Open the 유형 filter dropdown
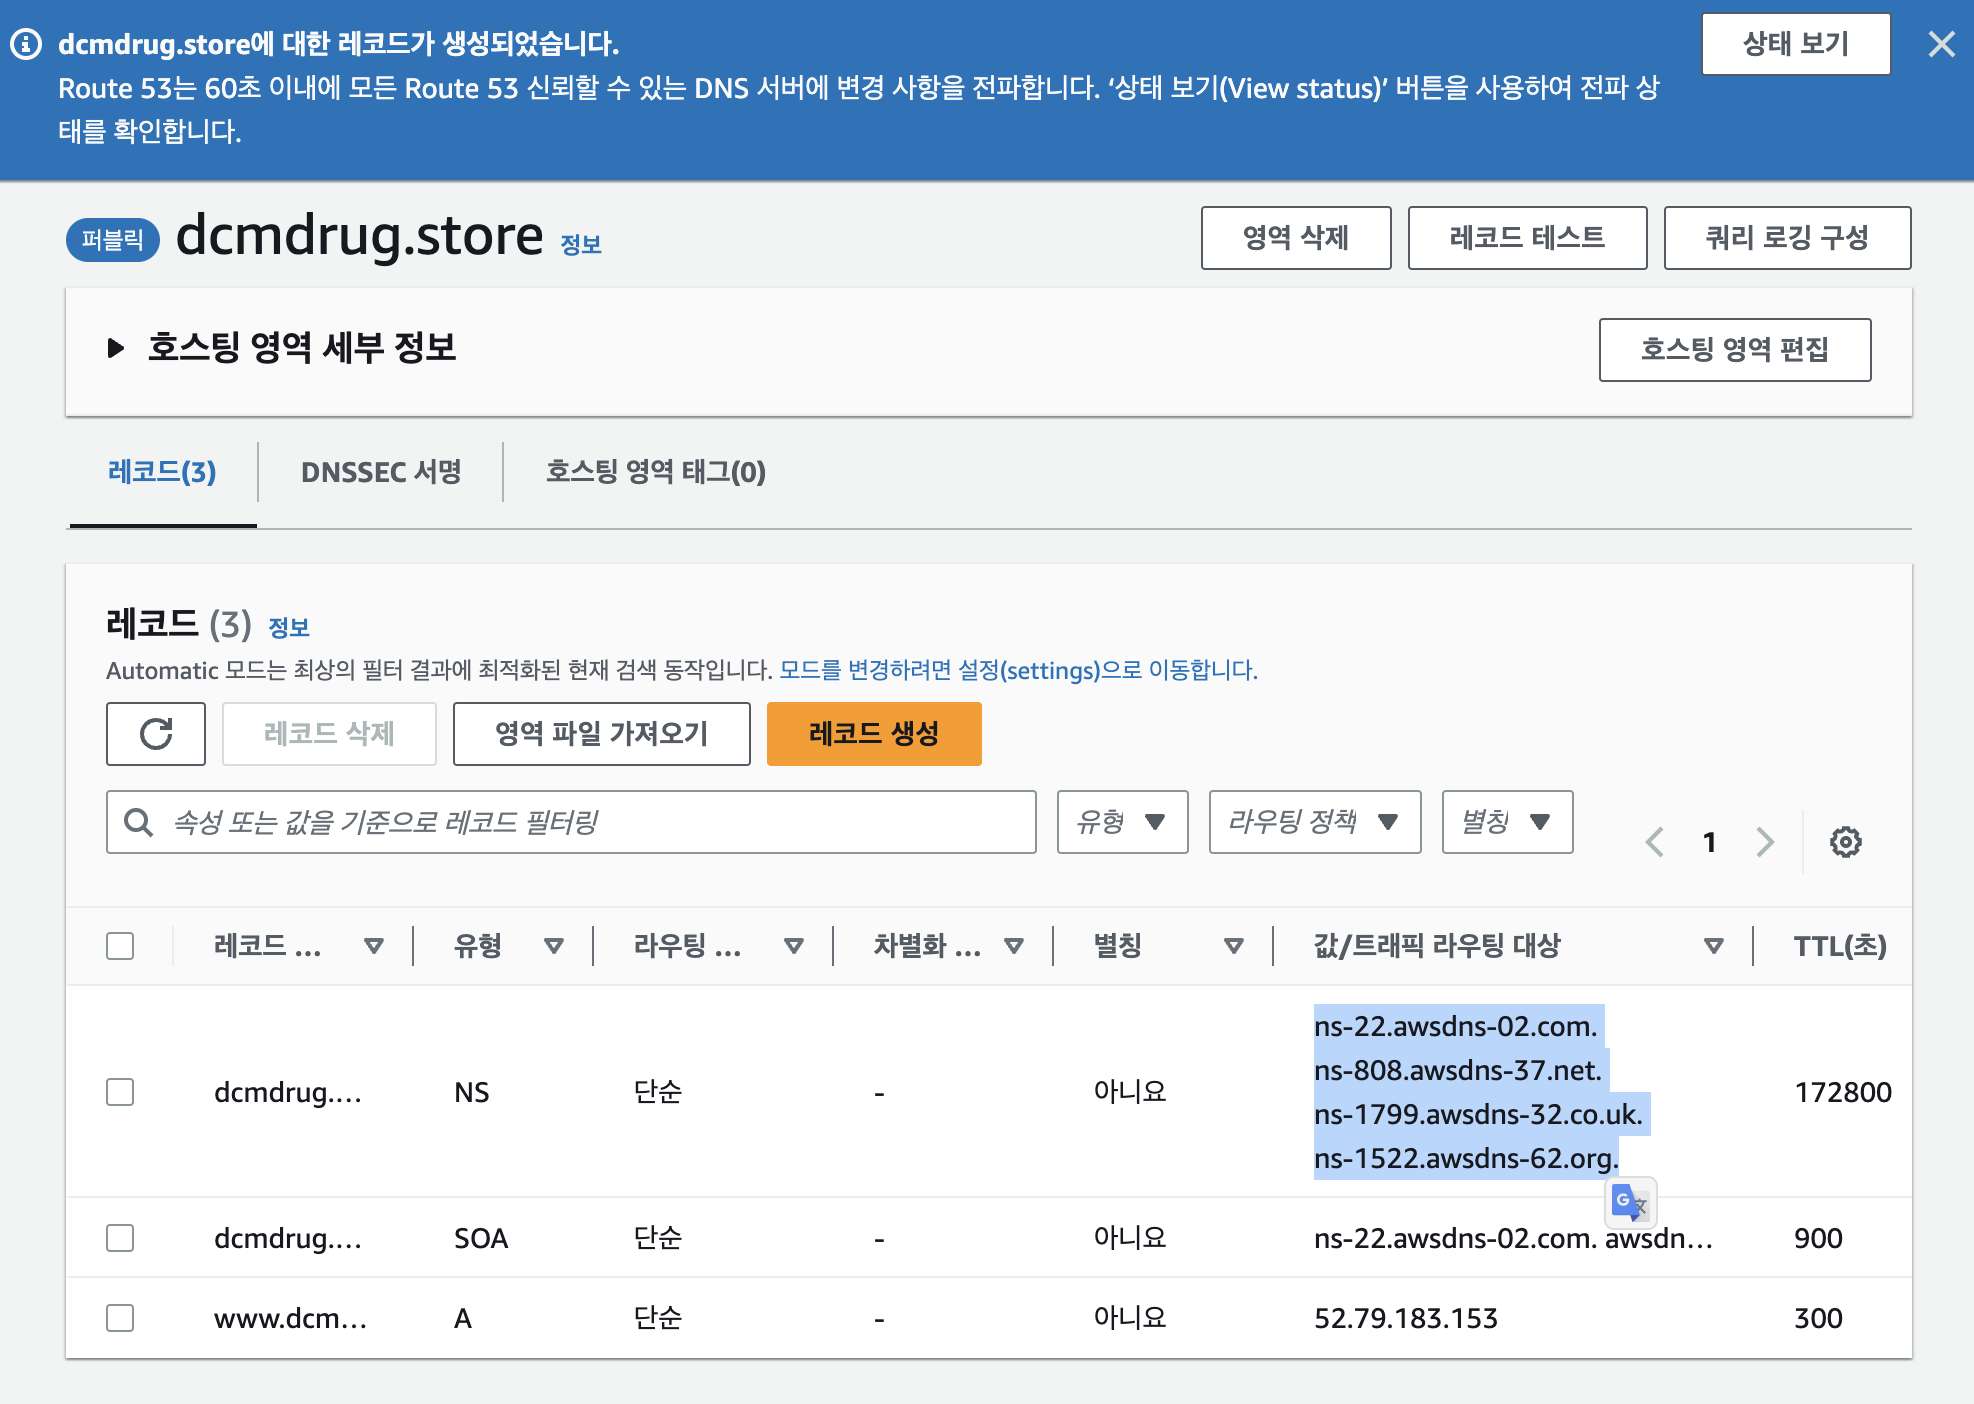The width and height of the screenshot is (1974, 1404). [1122, 822]
